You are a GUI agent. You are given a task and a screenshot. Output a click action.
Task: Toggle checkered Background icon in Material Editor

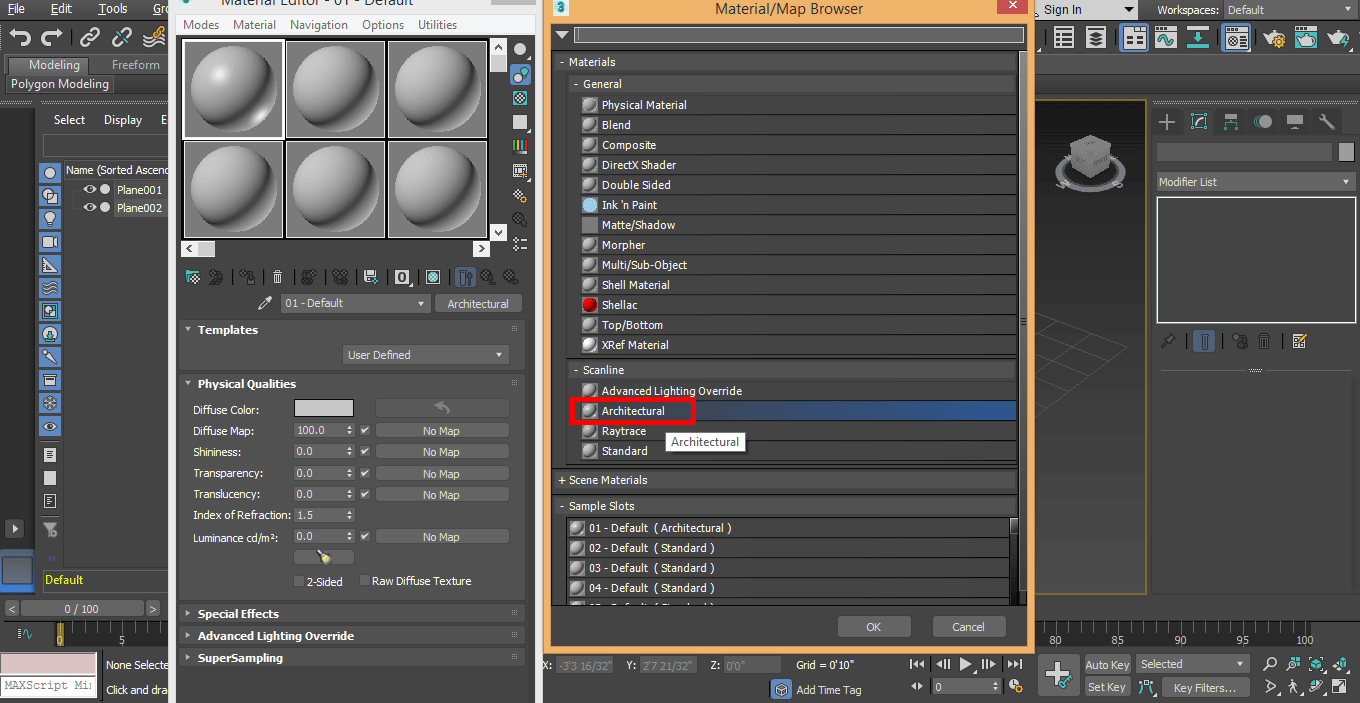[520, 98]
